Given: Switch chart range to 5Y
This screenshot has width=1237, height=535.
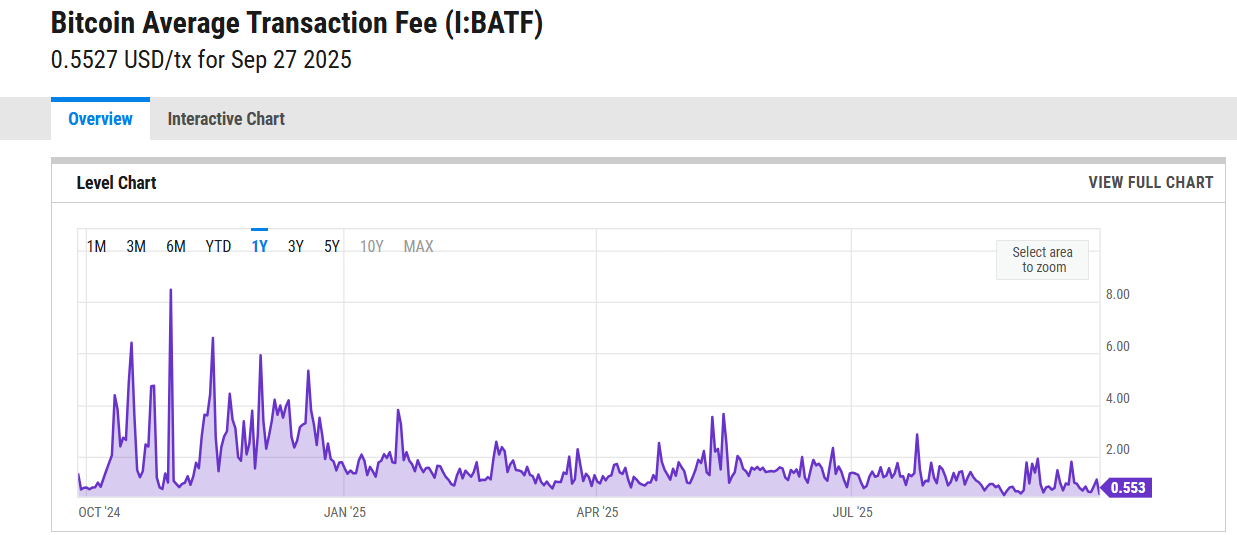Looking at the screenshot, I should coord(332,246).
